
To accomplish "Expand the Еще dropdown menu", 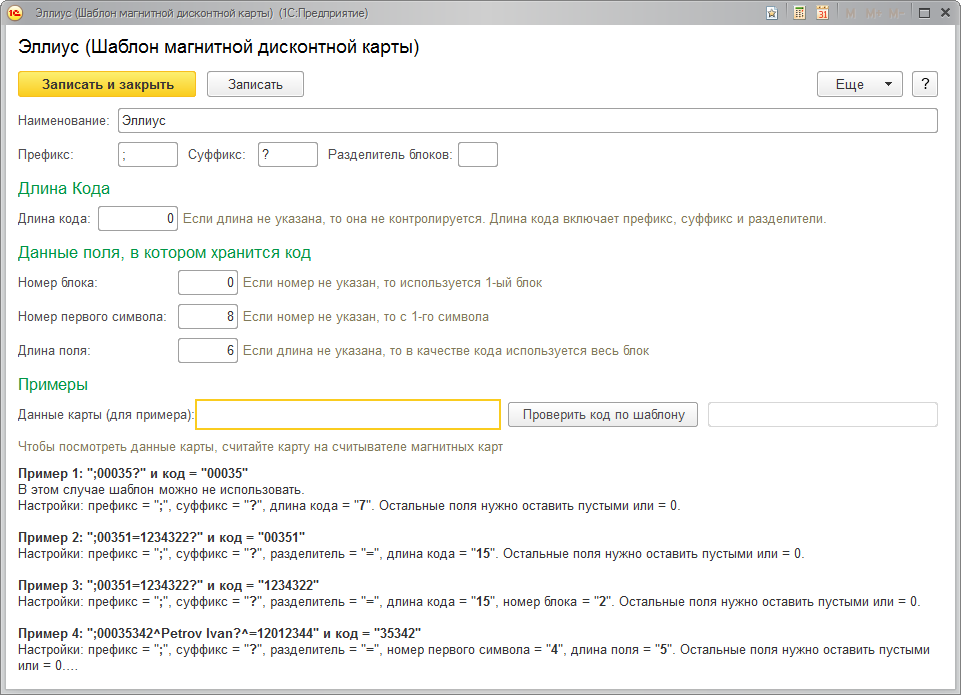I will click(x=860, y=85).
